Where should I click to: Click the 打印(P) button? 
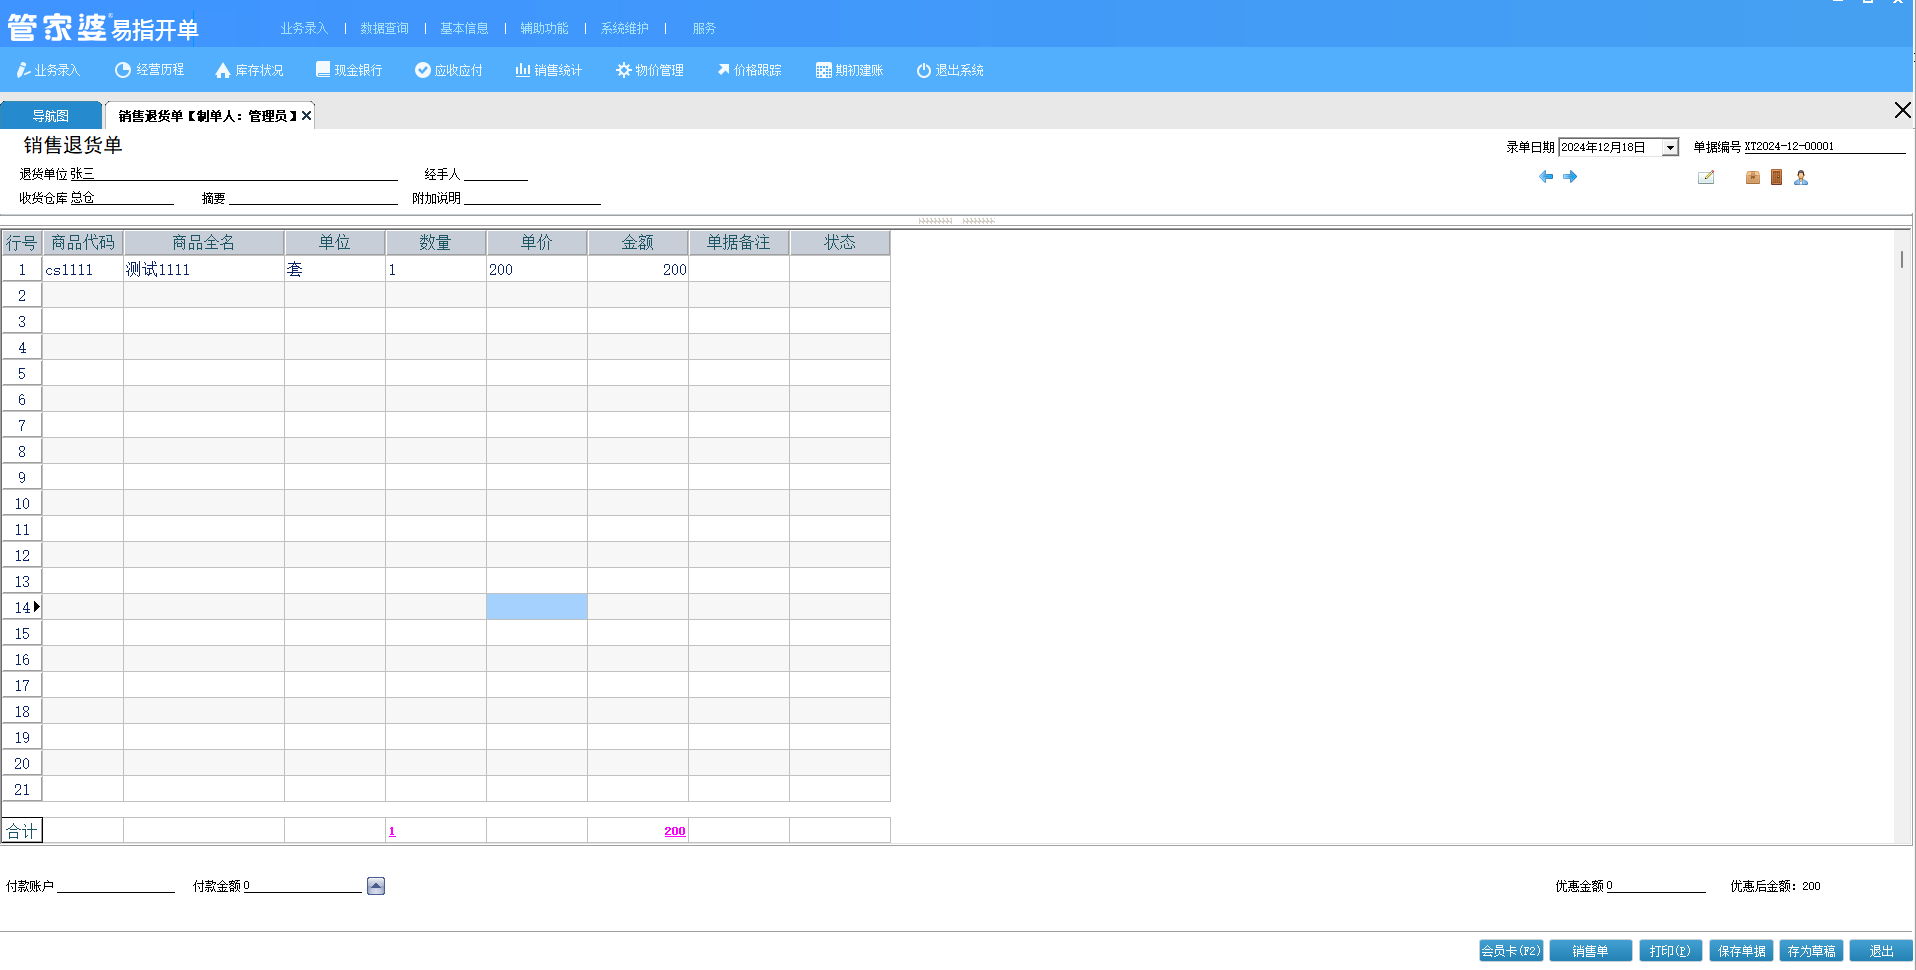[x=1670, y=951]
